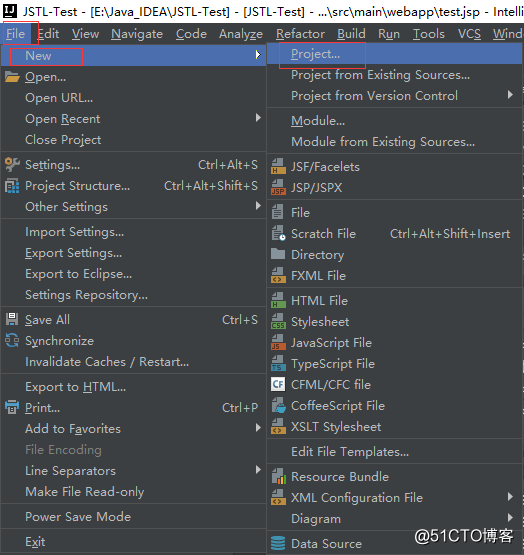Image resolution: width=524 pixels, height=555 pixels.
Task: Click the FXML File icon
Action: [x=278, y=275]
